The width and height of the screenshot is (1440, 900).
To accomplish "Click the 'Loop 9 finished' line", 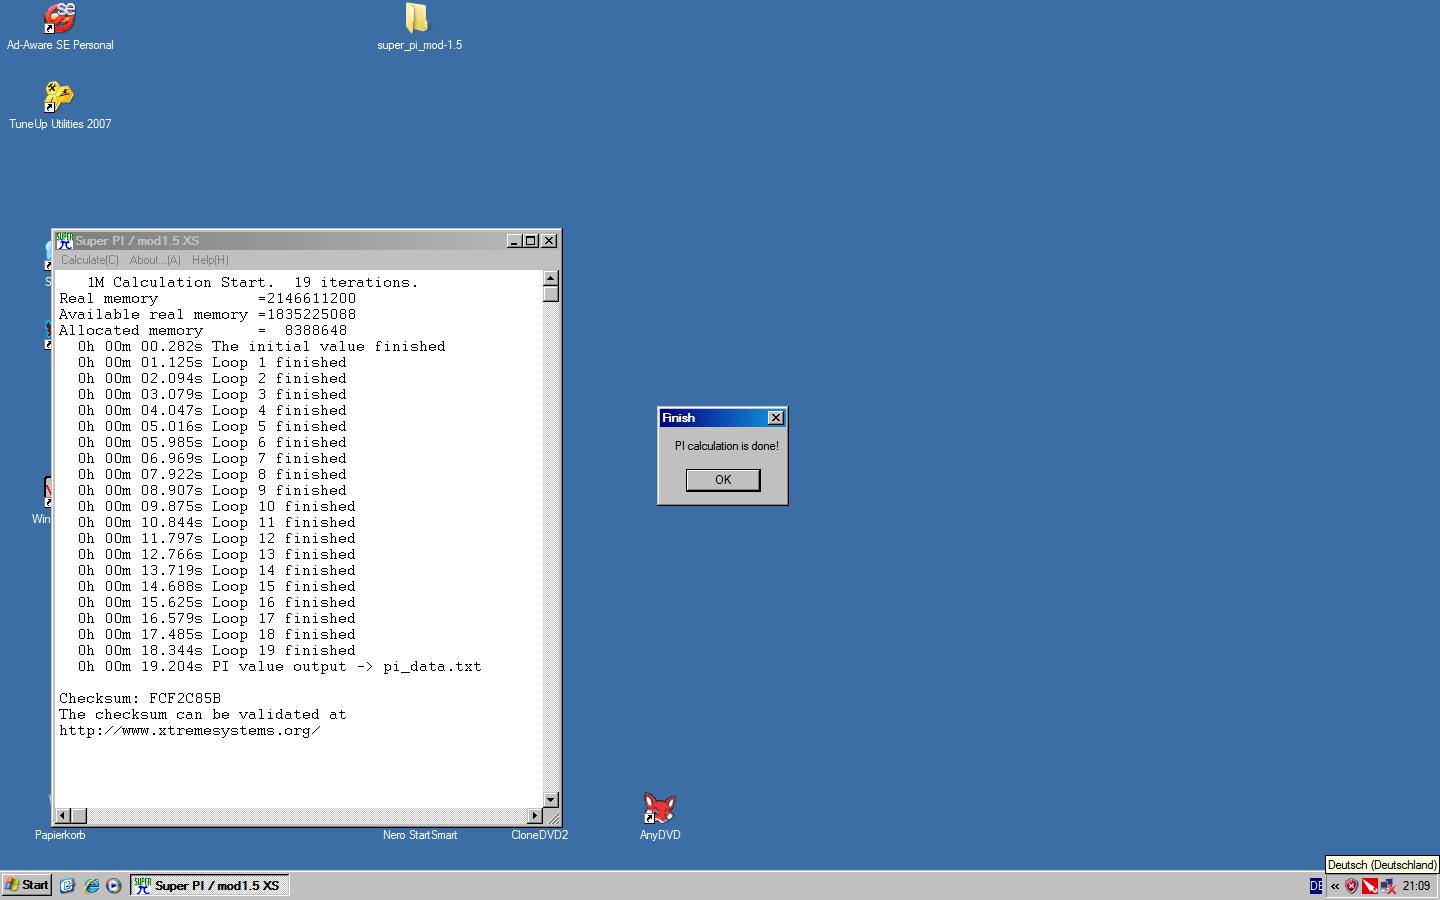I will pos(212,491).
